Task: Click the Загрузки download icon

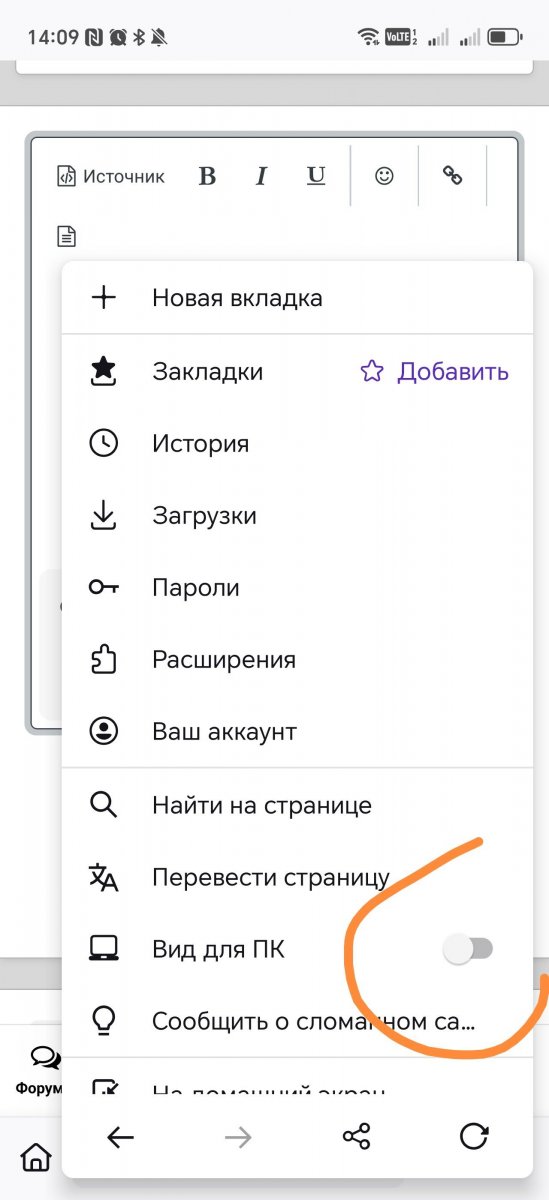Action: [104, 516]
